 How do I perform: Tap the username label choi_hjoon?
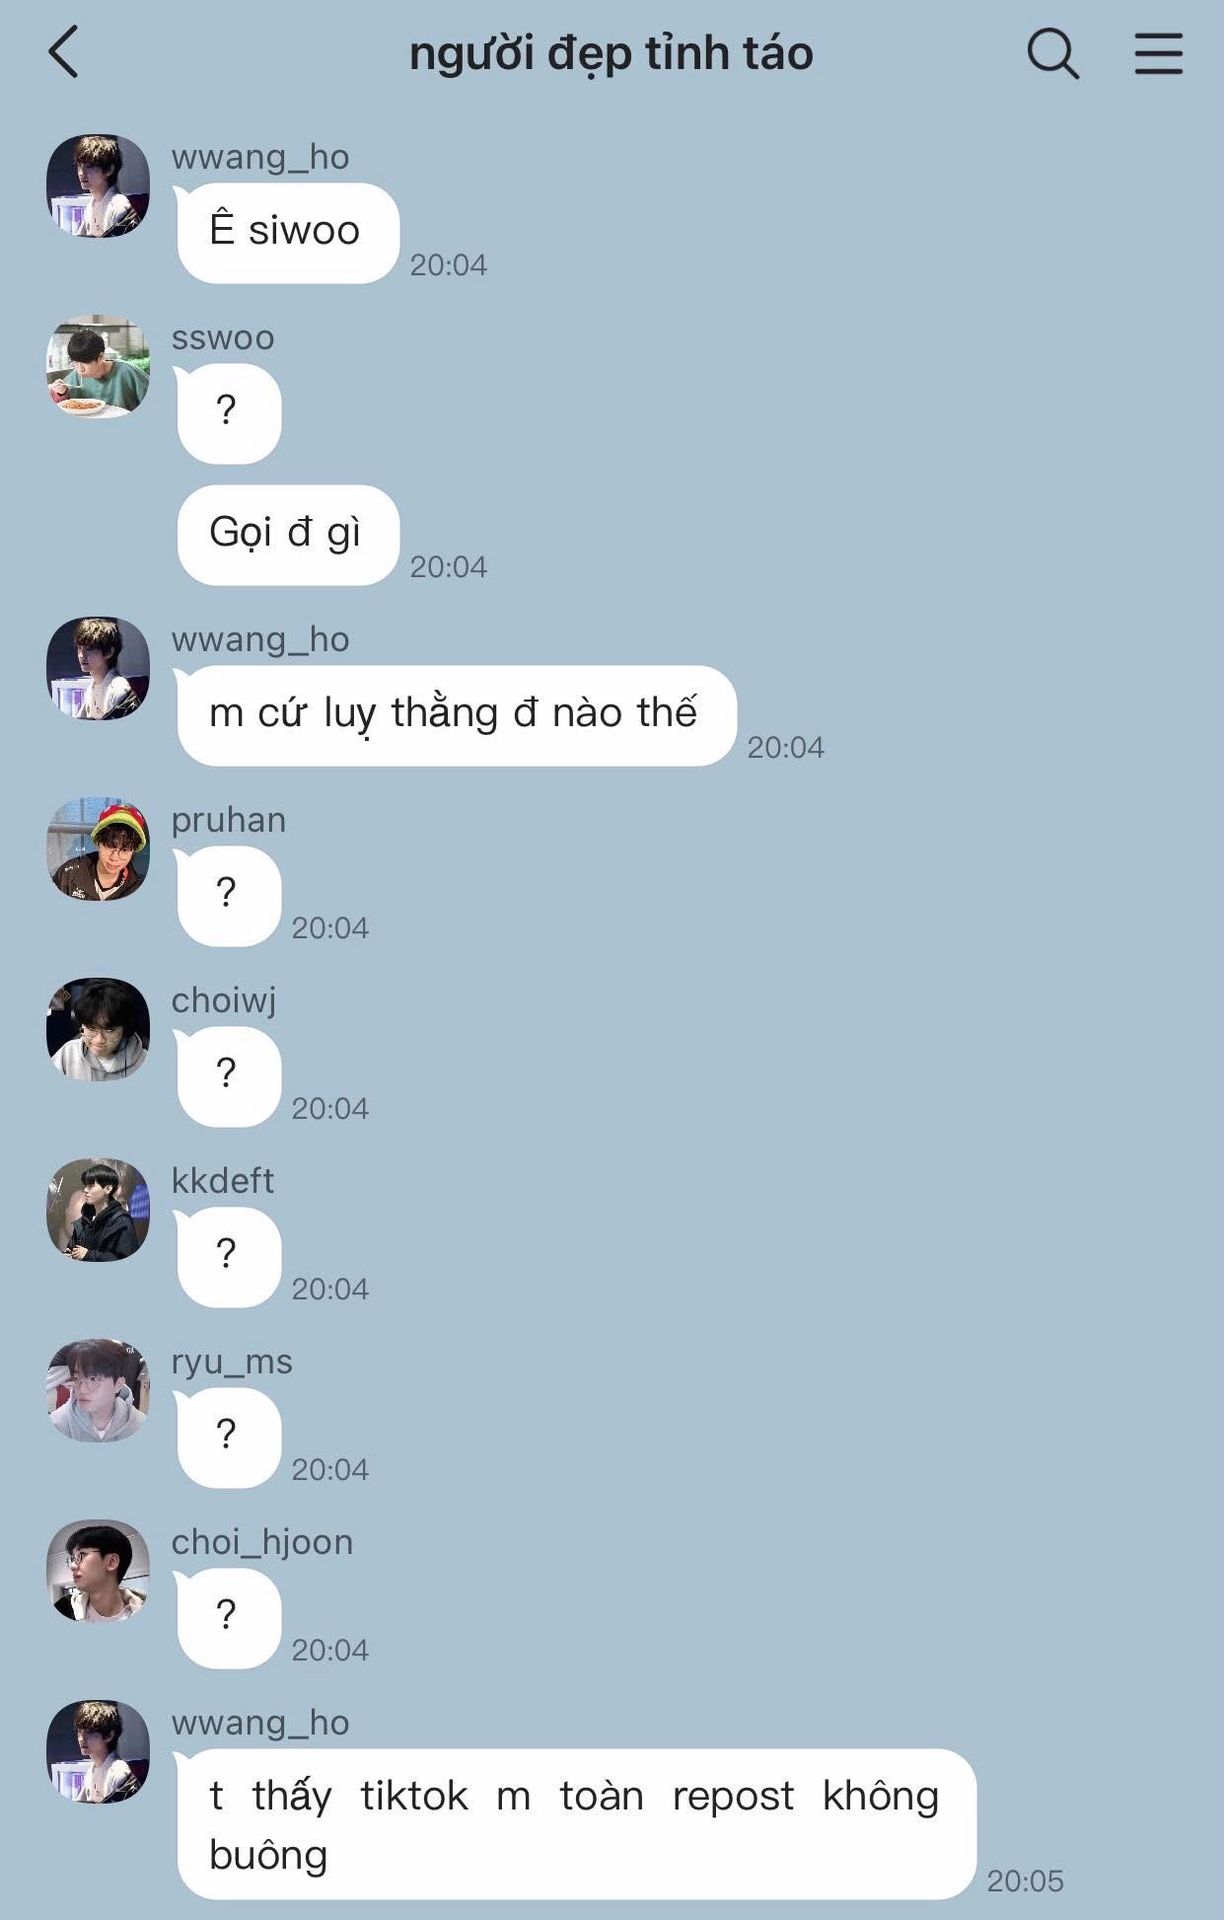click(262, 1542)
